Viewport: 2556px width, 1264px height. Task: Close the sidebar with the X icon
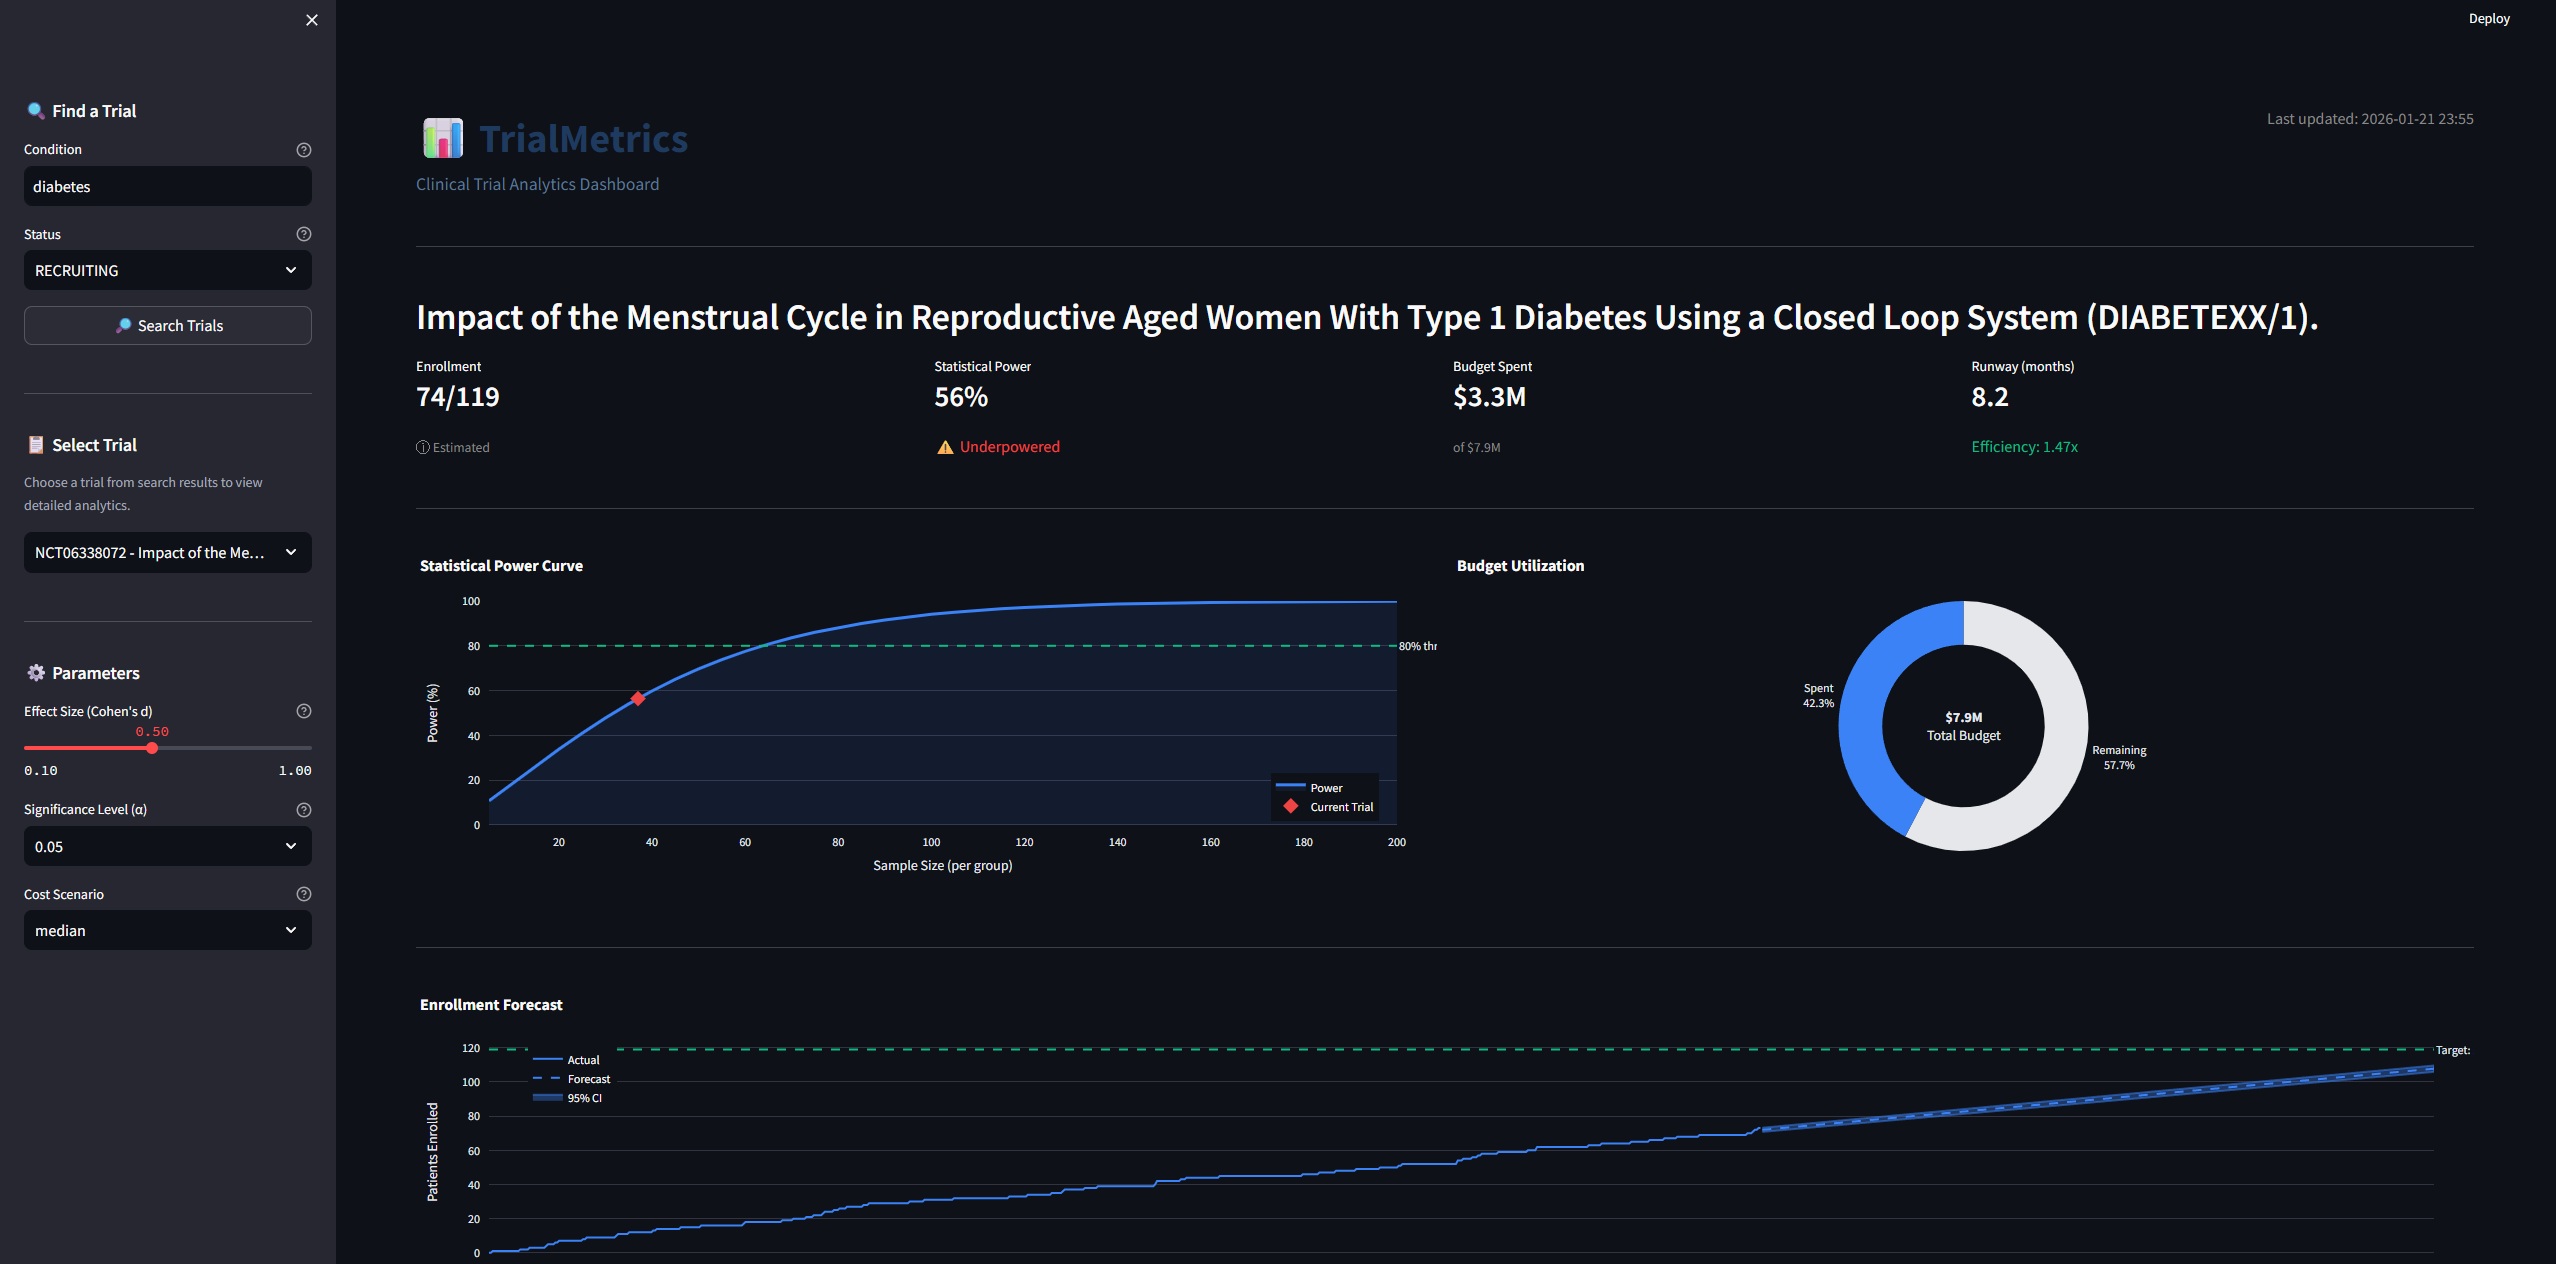[x=312, y=20]
